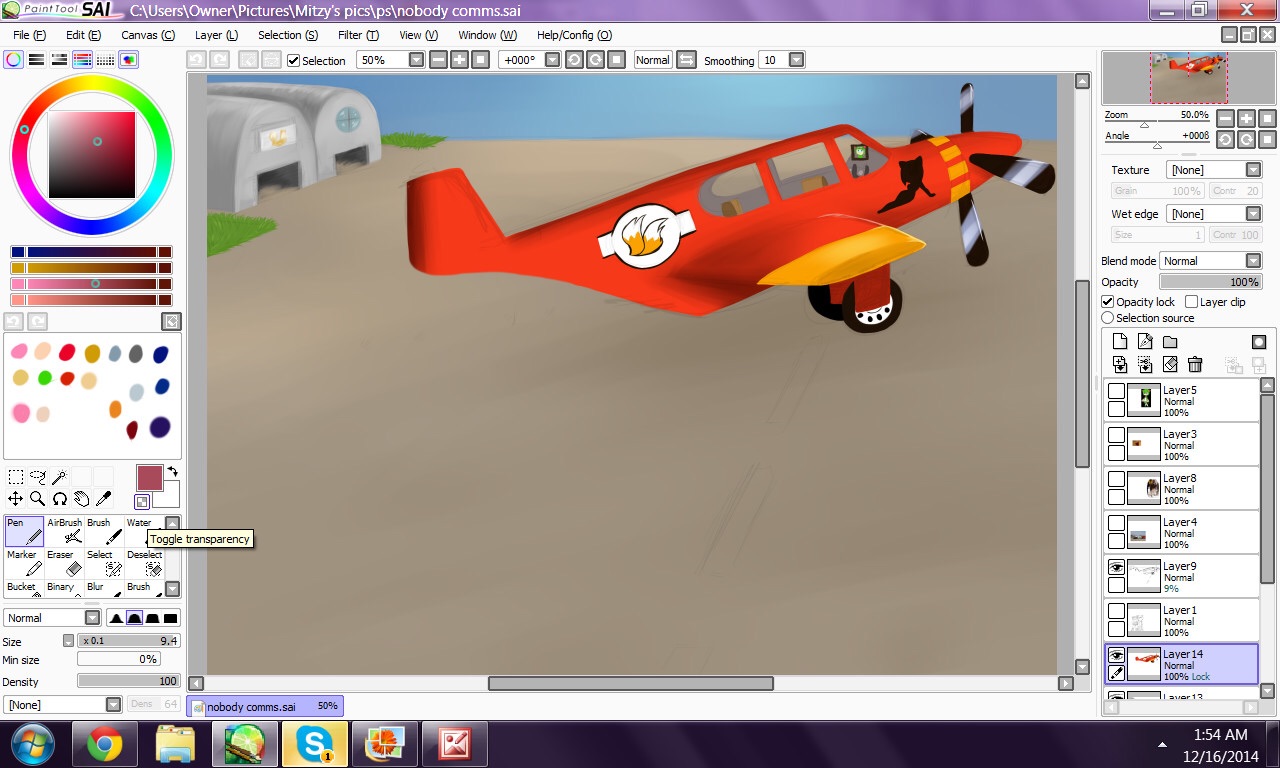The image size is (1280, 768).
Task: Toggle the color wheel panel
Action: (x=13, y=60)
